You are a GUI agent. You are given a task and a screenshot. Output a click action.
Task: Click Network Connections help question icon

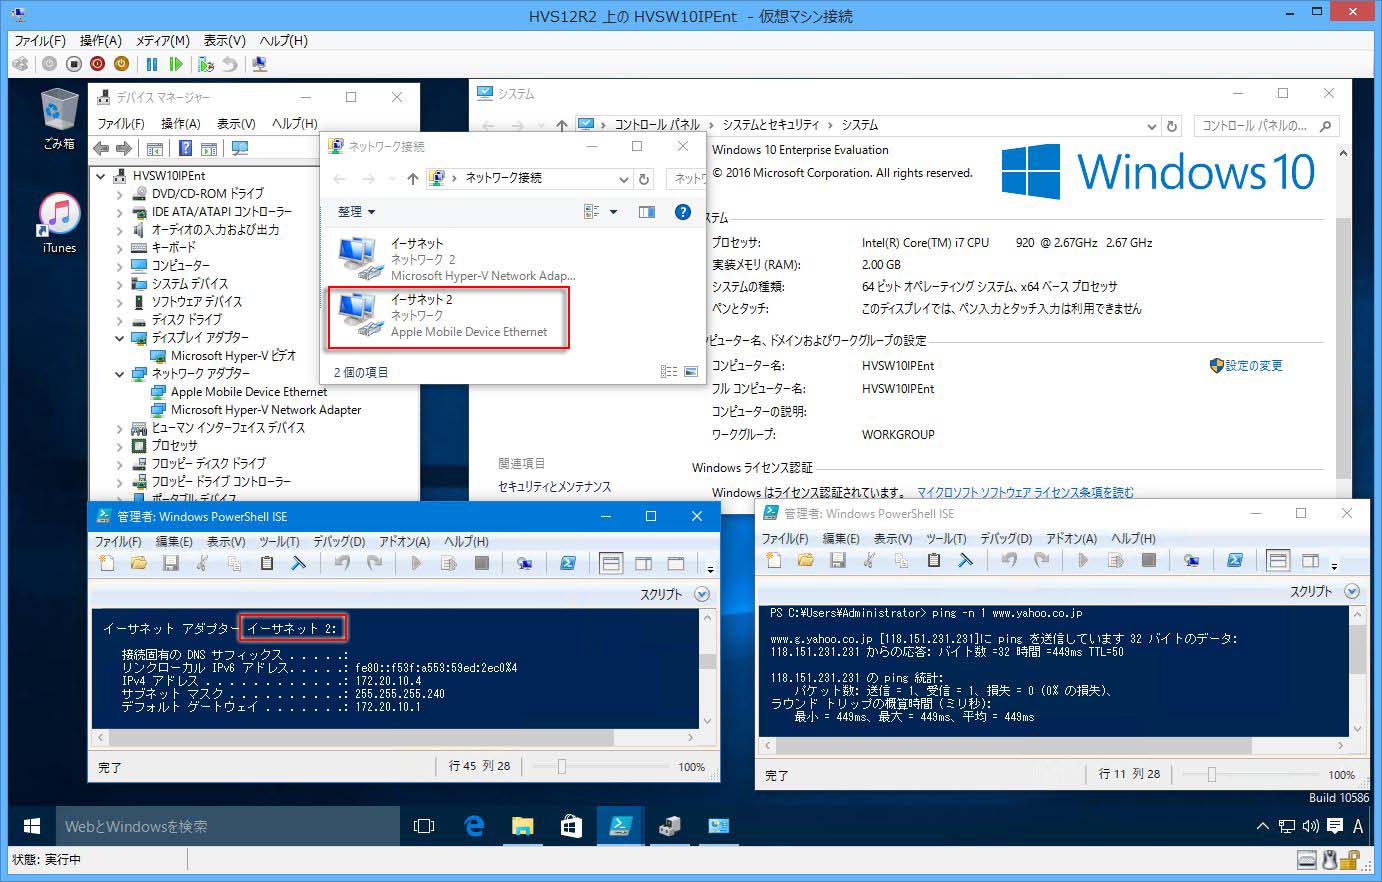click(683, 212)
